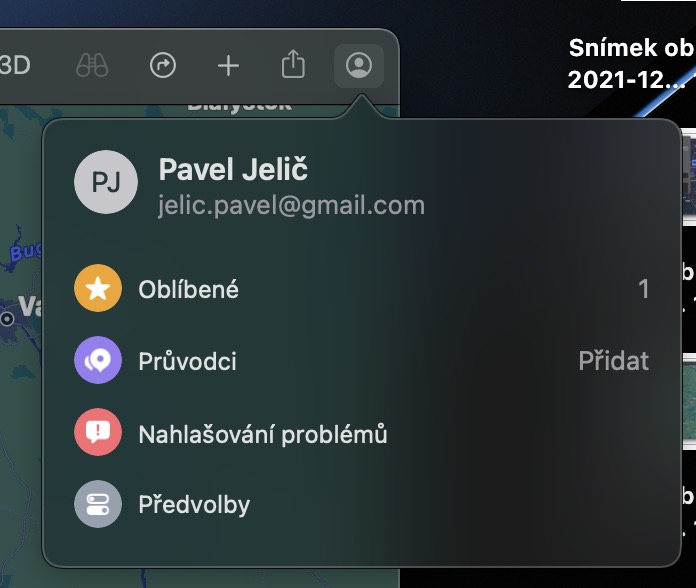
Task: Click the plus add button
Action: click(x=228, y=66)
